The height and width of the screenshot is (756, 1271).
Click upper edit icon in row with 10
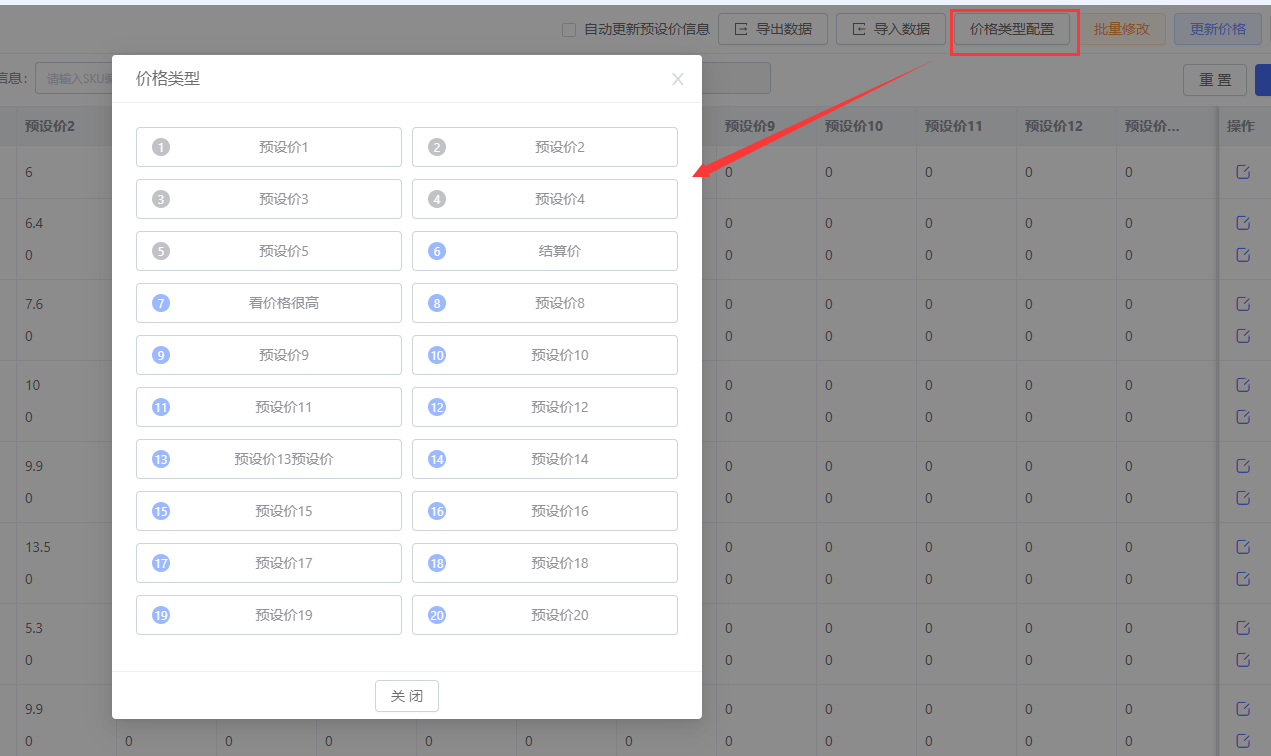coord(1243,384)
